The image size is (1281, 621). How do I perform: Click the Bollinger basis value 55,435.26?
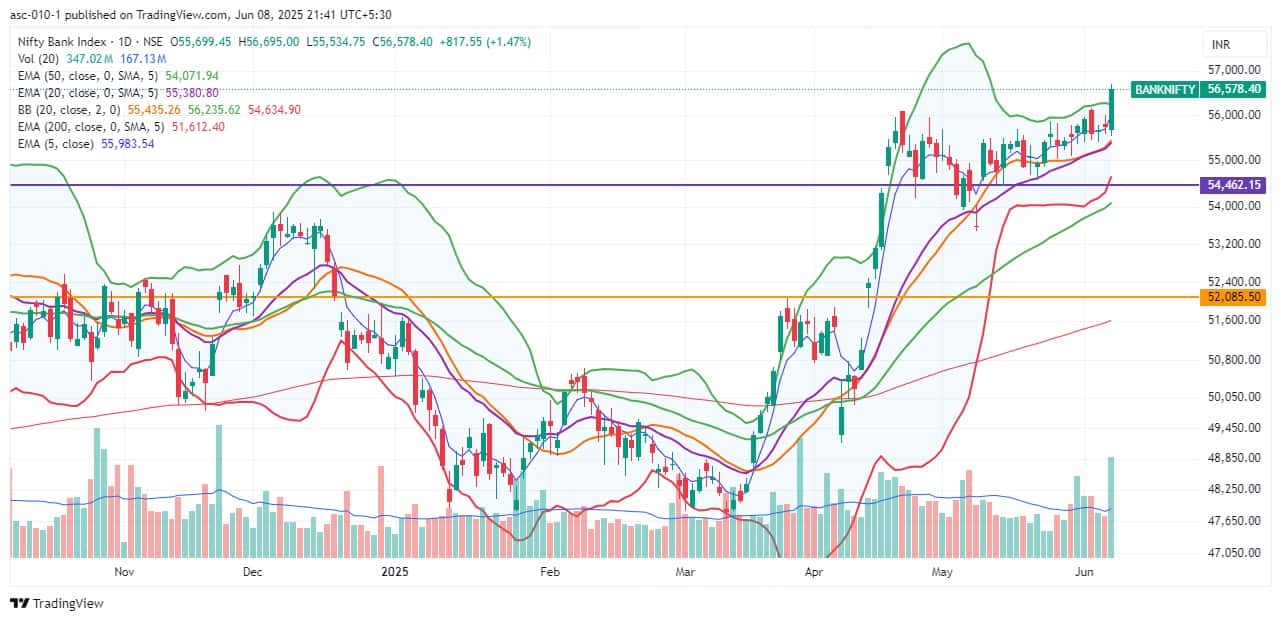(154, 110)
